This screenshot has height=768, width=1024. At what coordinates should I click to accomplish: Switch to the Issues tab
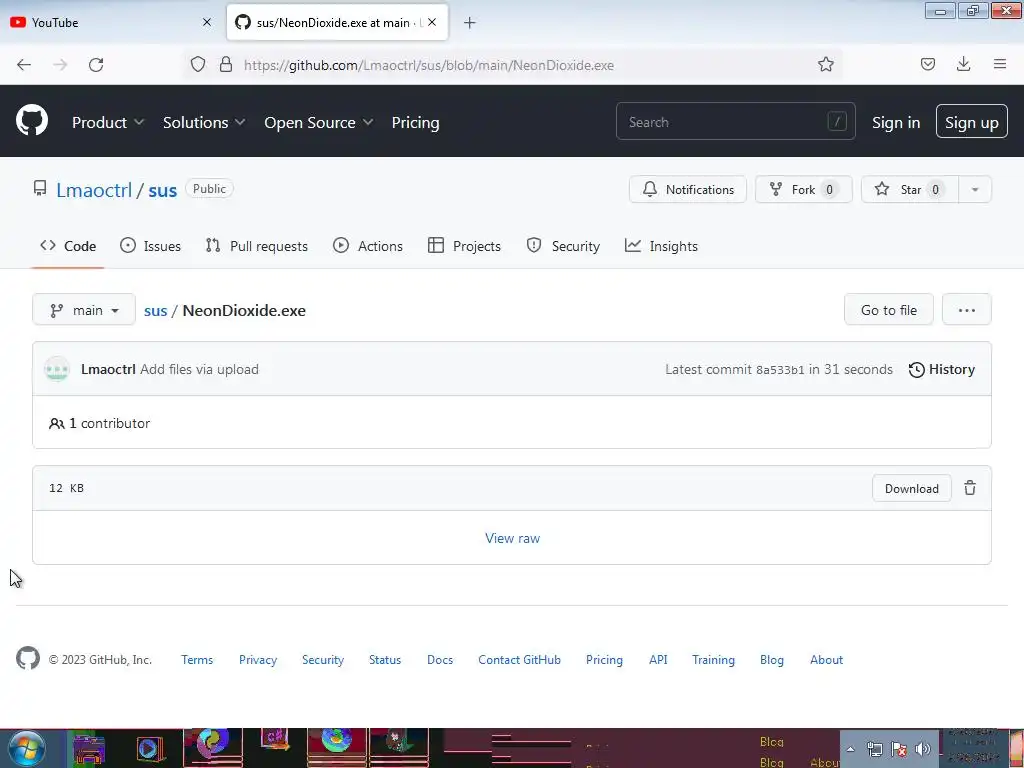pos(150,246)
